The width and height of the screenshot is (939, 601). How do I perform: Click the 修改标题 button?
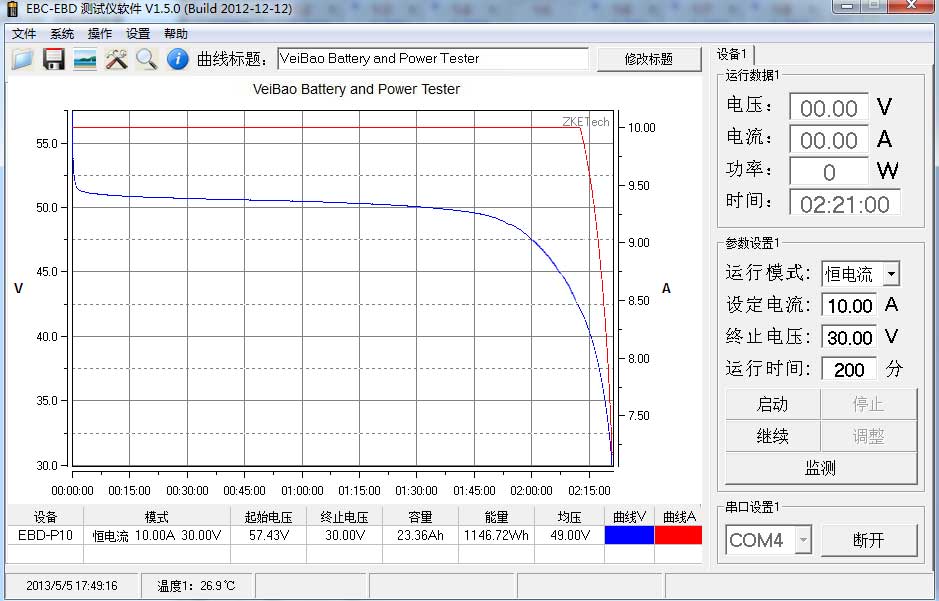coord(649,59)
